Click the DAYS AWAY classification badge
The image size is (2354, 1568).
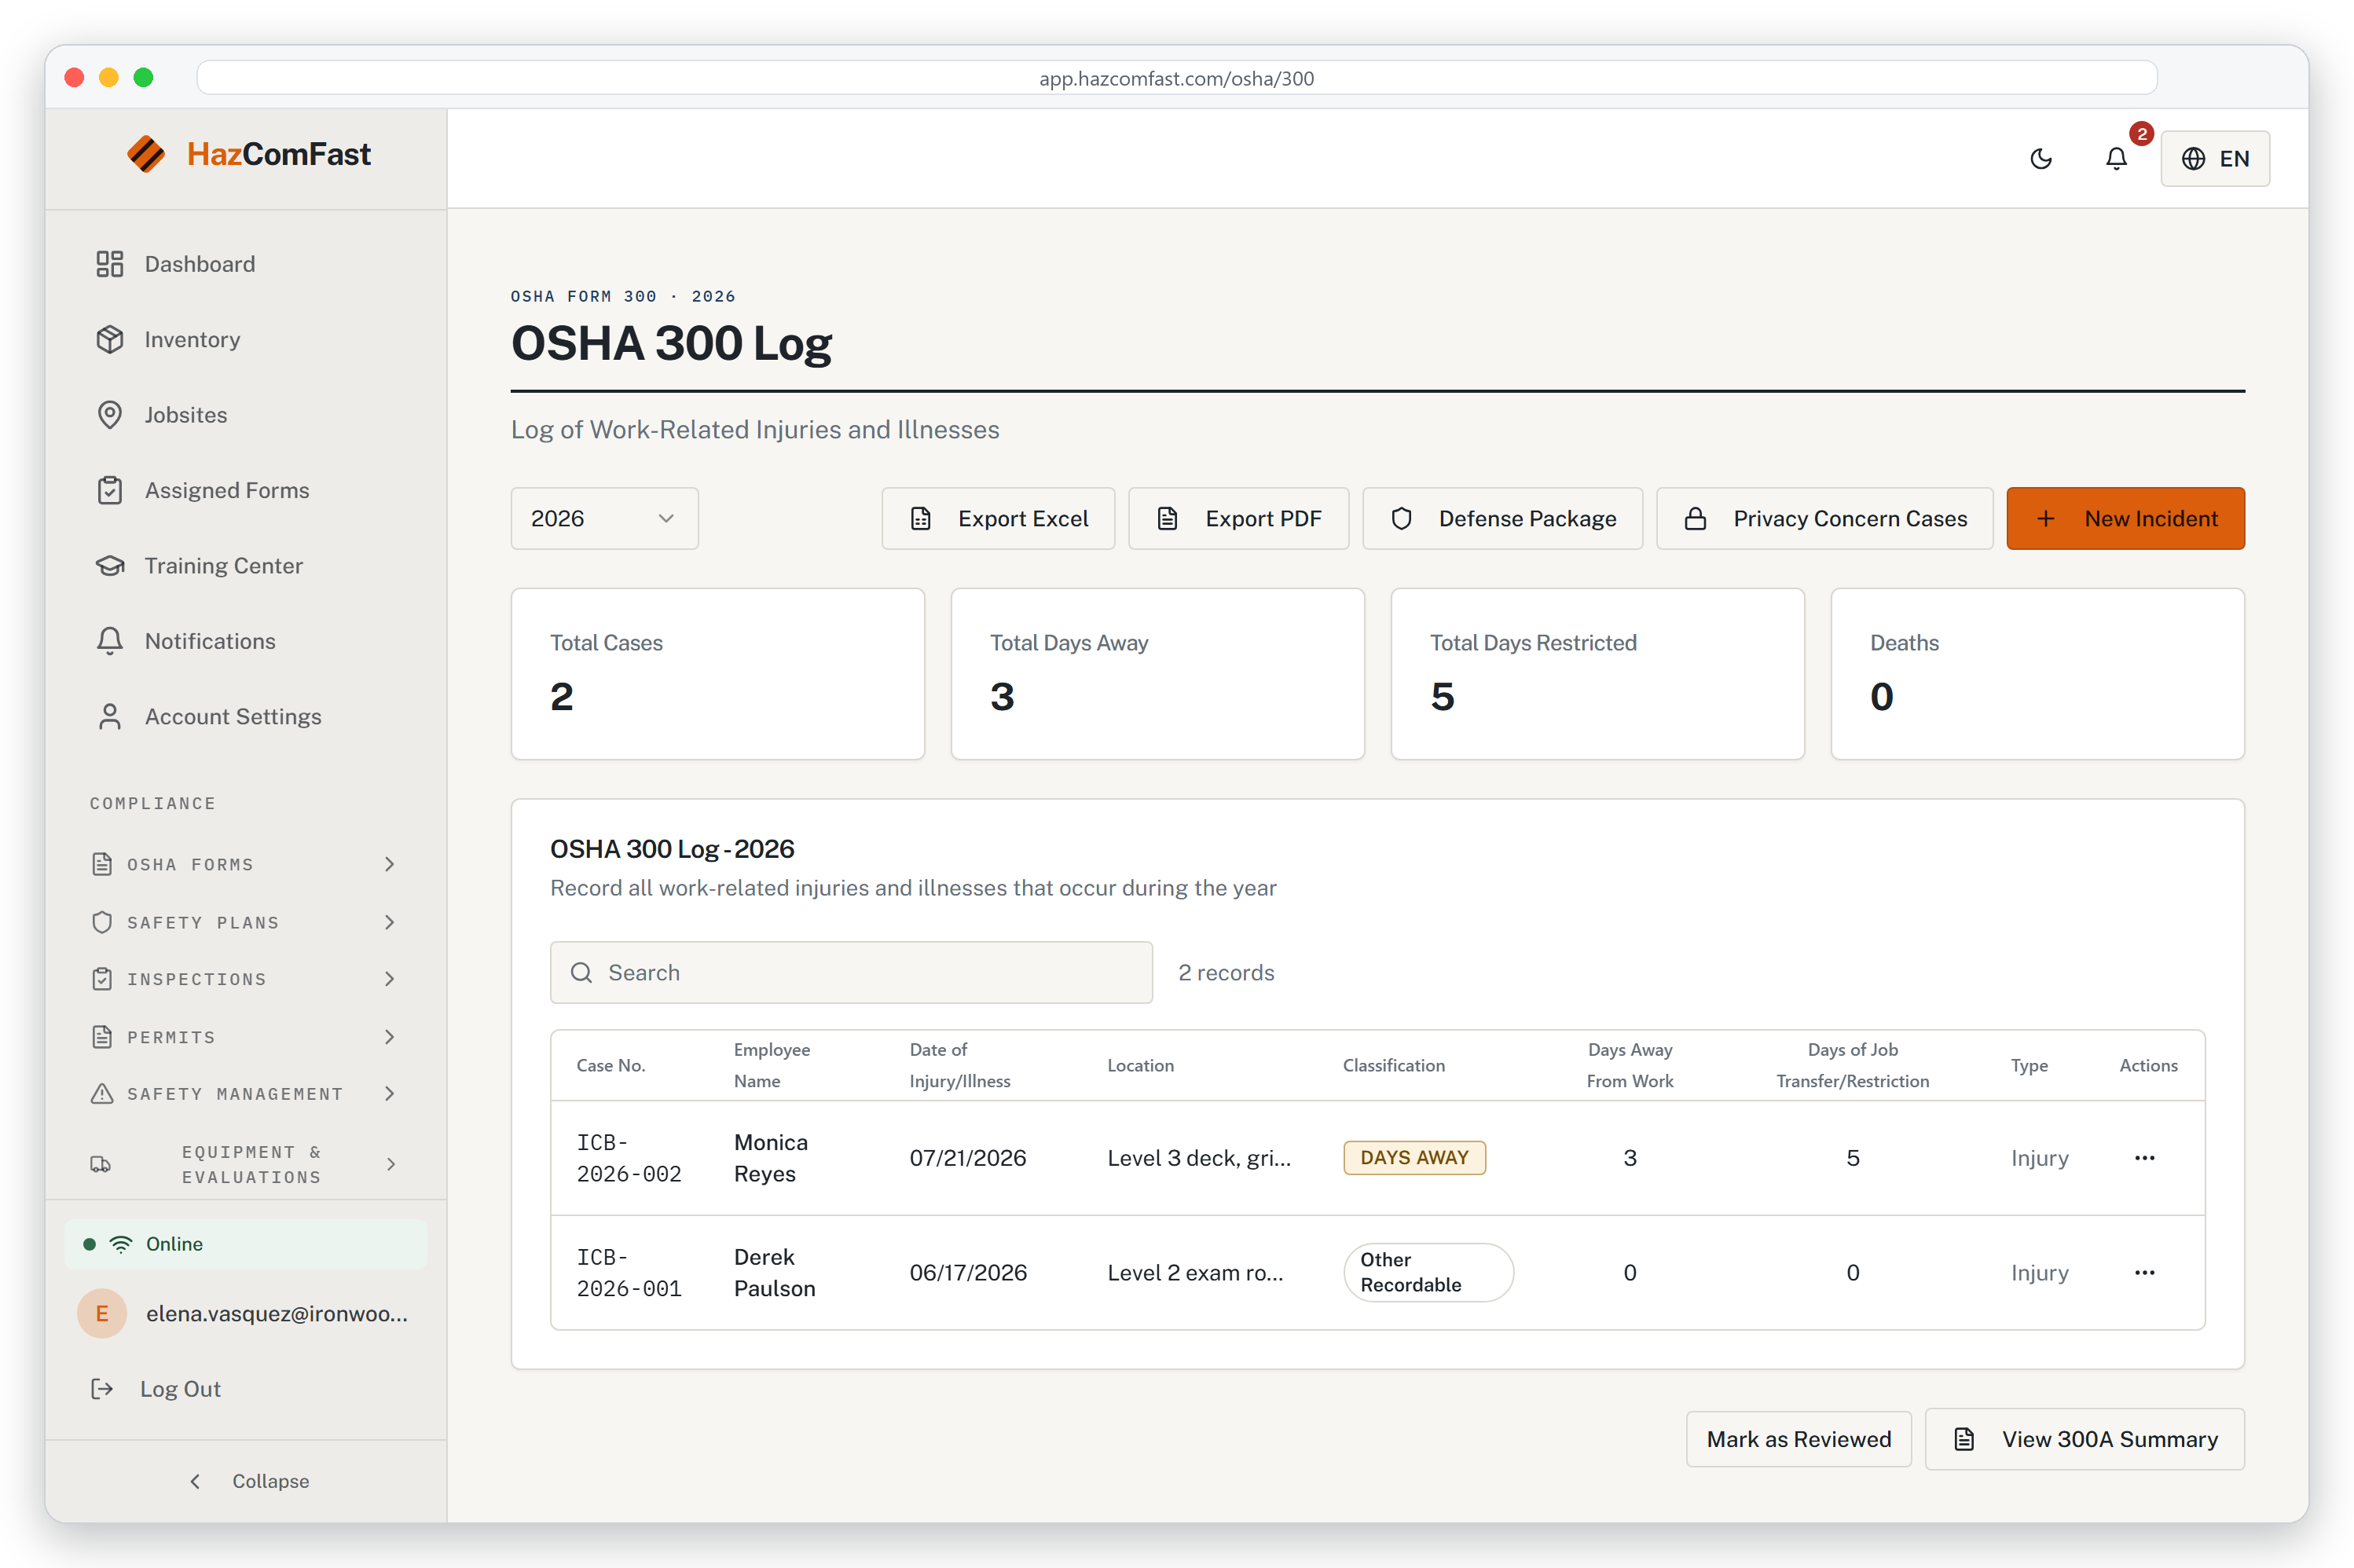coord(1414,1158)
